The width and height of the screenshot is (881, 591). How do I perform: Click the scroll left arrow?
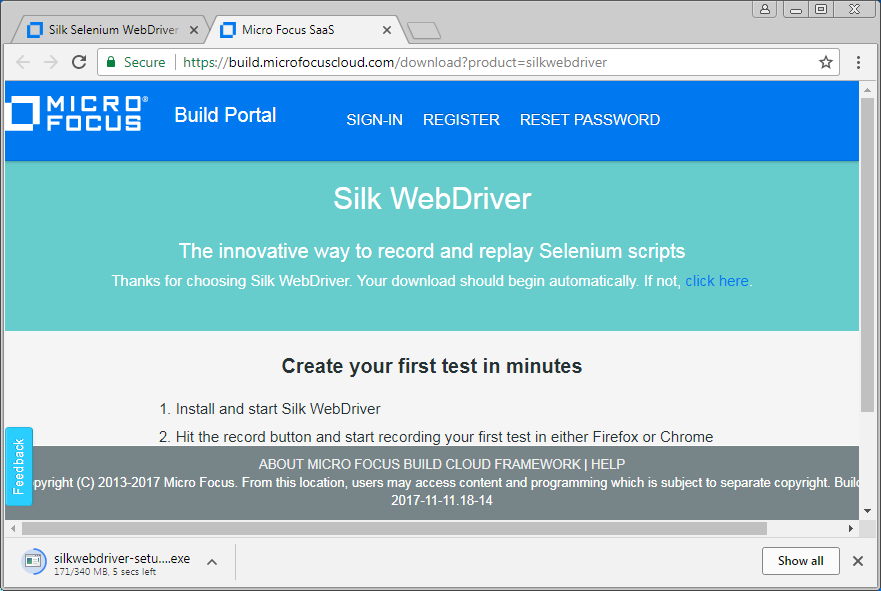click(13, 528)
